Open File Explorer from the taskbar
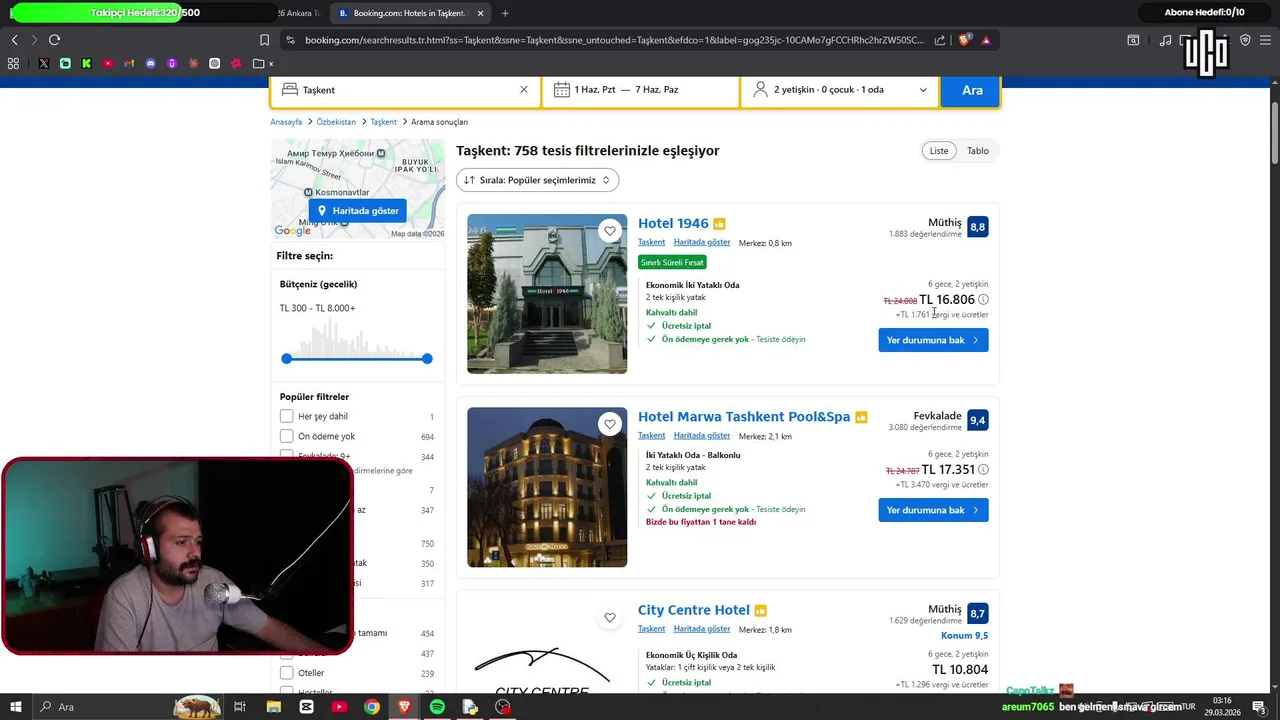The height and width of the screenshot is (720, 1280). click(273, 707)
